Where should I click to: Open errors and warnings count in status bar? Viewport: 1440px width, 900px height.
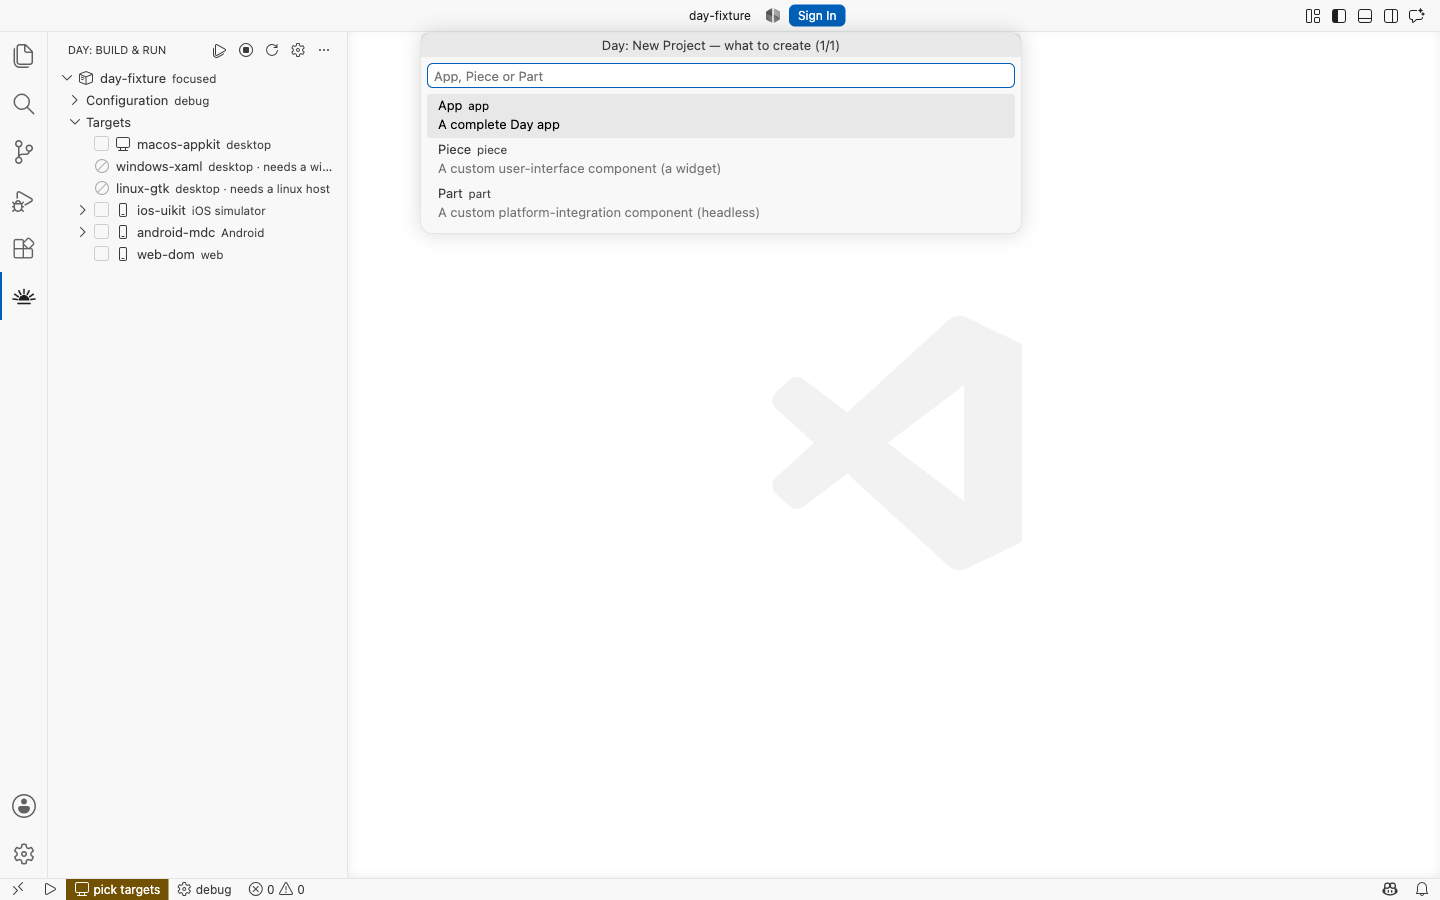click(x=277, y=889)
